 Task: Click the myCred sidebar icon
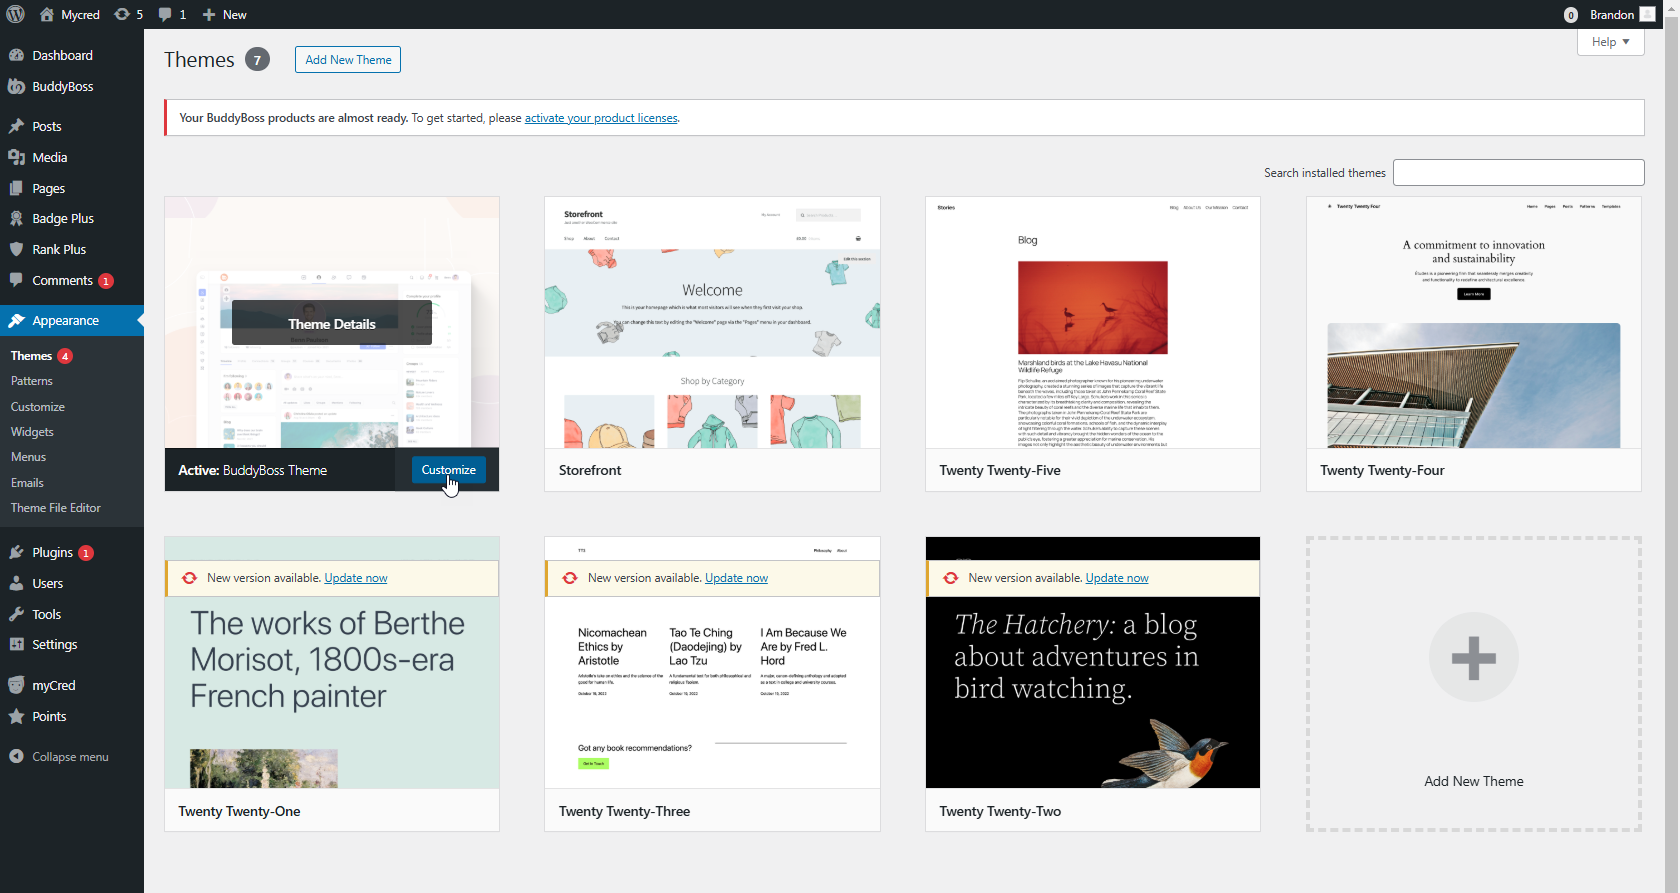tap(16, 685)
